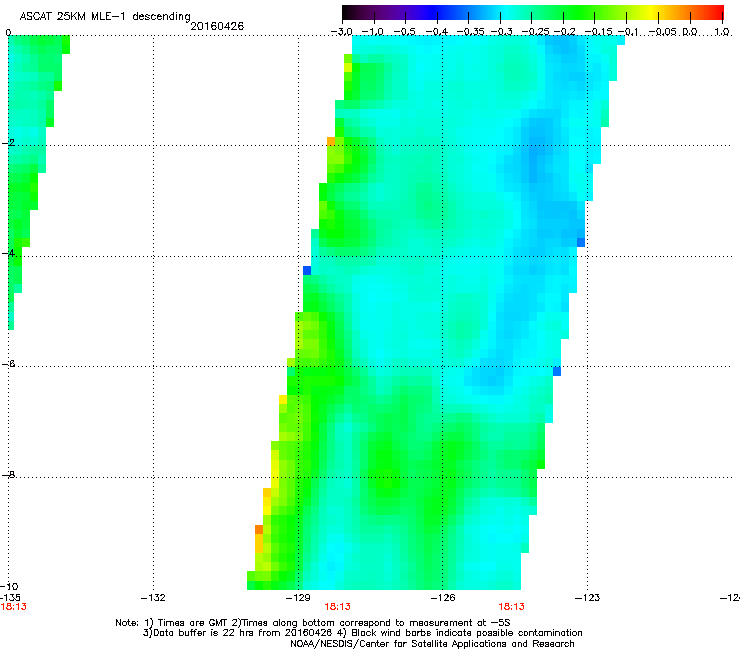
Task: Click the longitude label -123
Action: 588,598
